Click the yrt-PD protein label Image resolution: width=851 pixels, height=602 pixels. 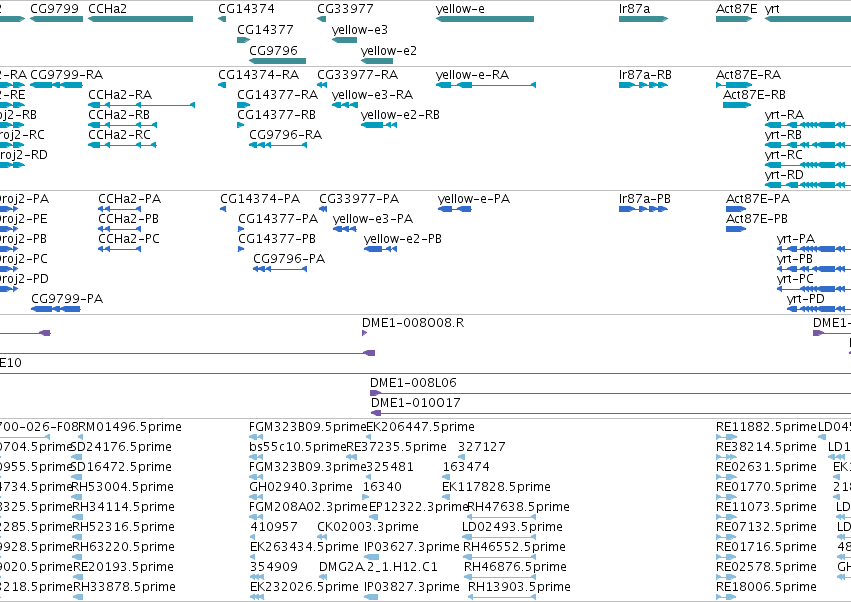click(805, 299)
